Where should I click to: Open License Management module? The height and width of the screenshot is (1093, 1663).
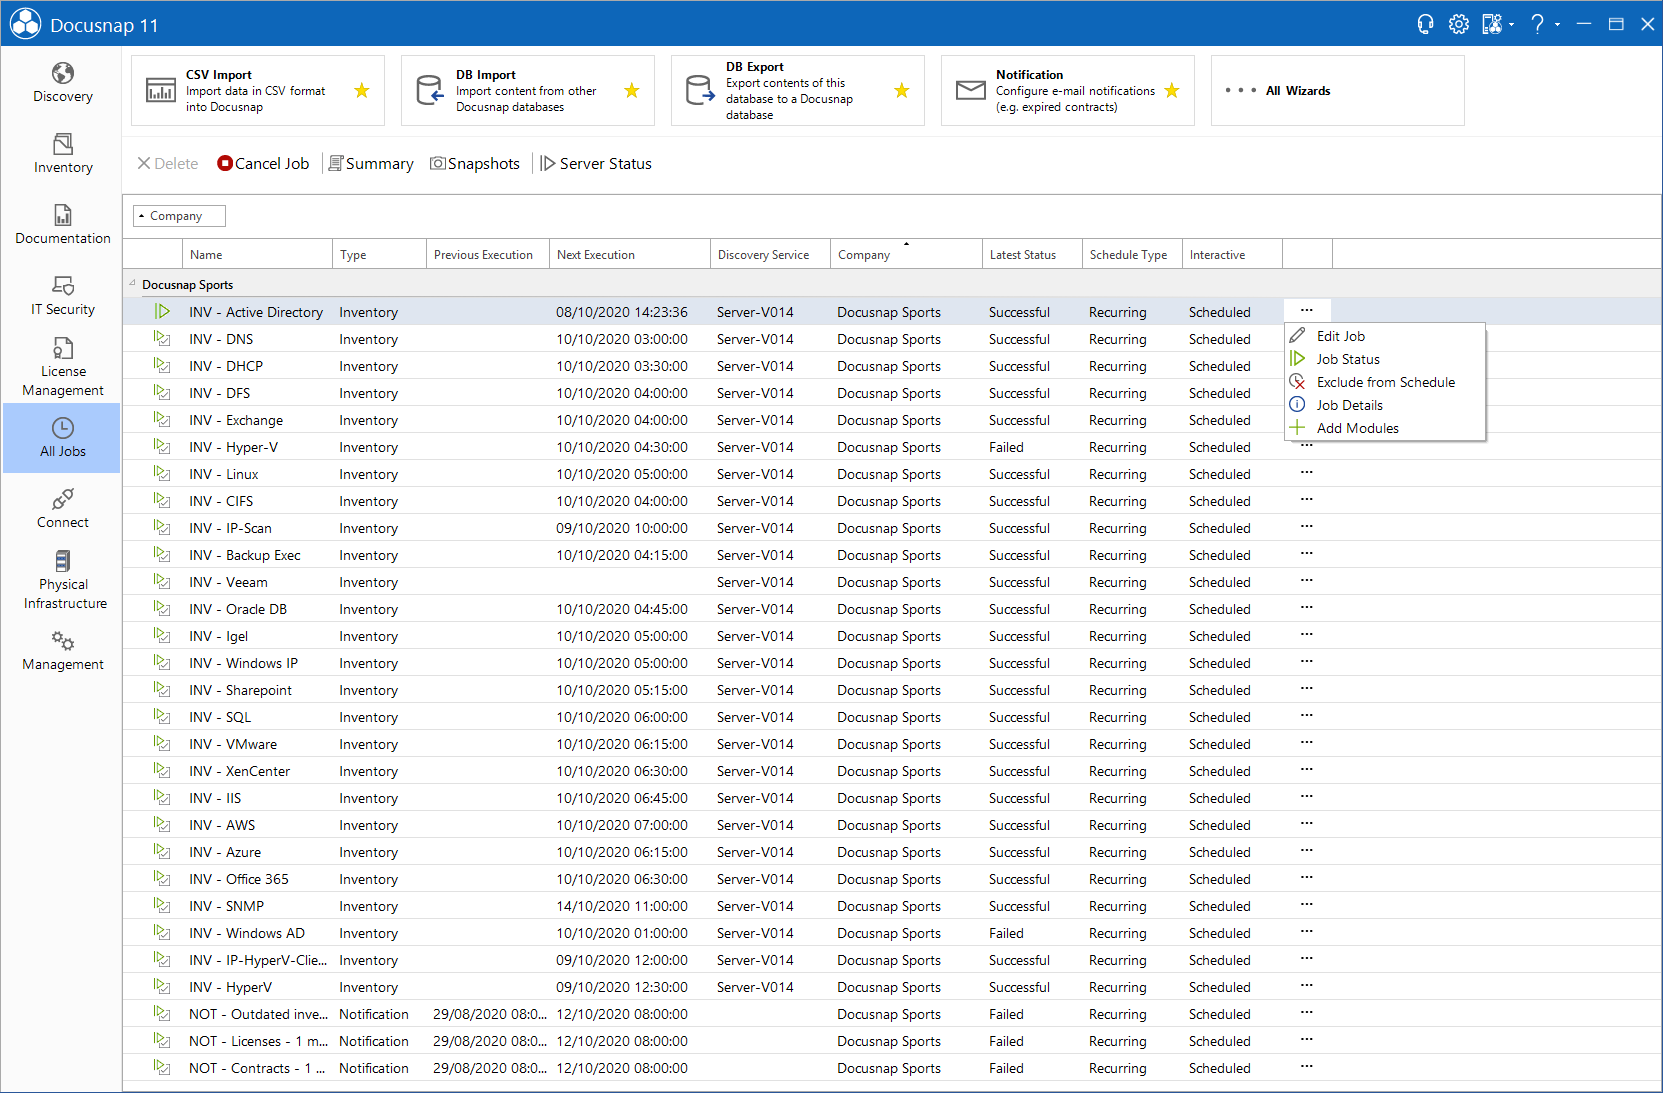(x=62, y=367)
